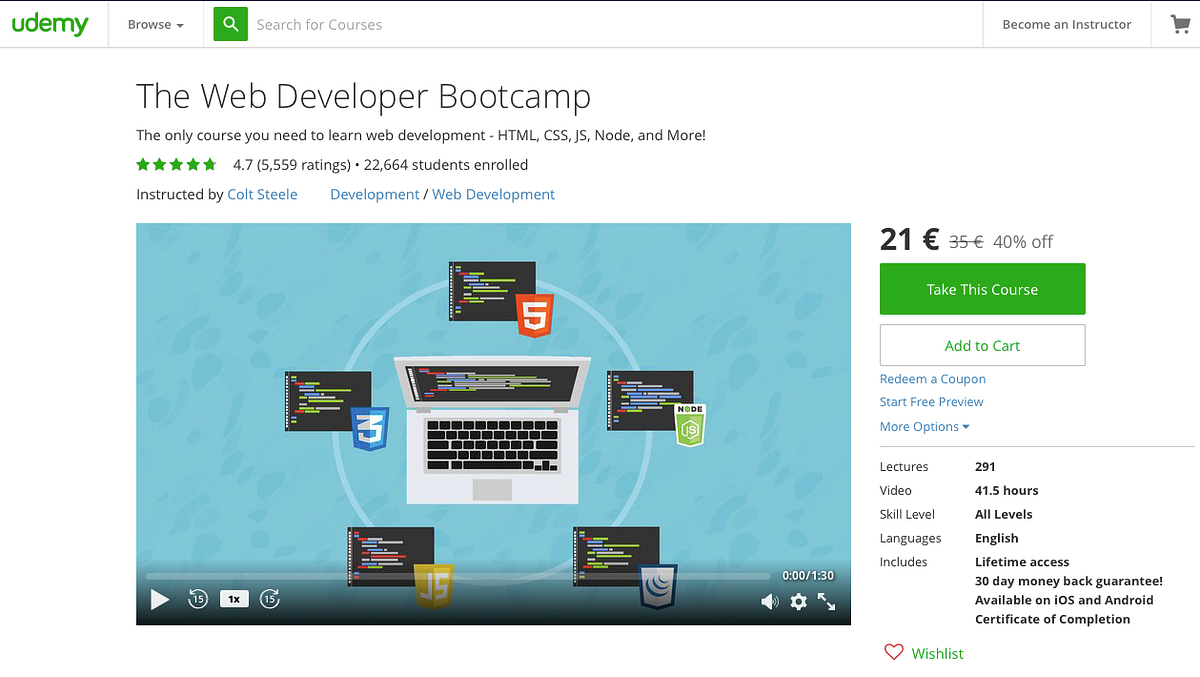Click the Wishlist text link

pyautogui.click(x=938, y=653)
